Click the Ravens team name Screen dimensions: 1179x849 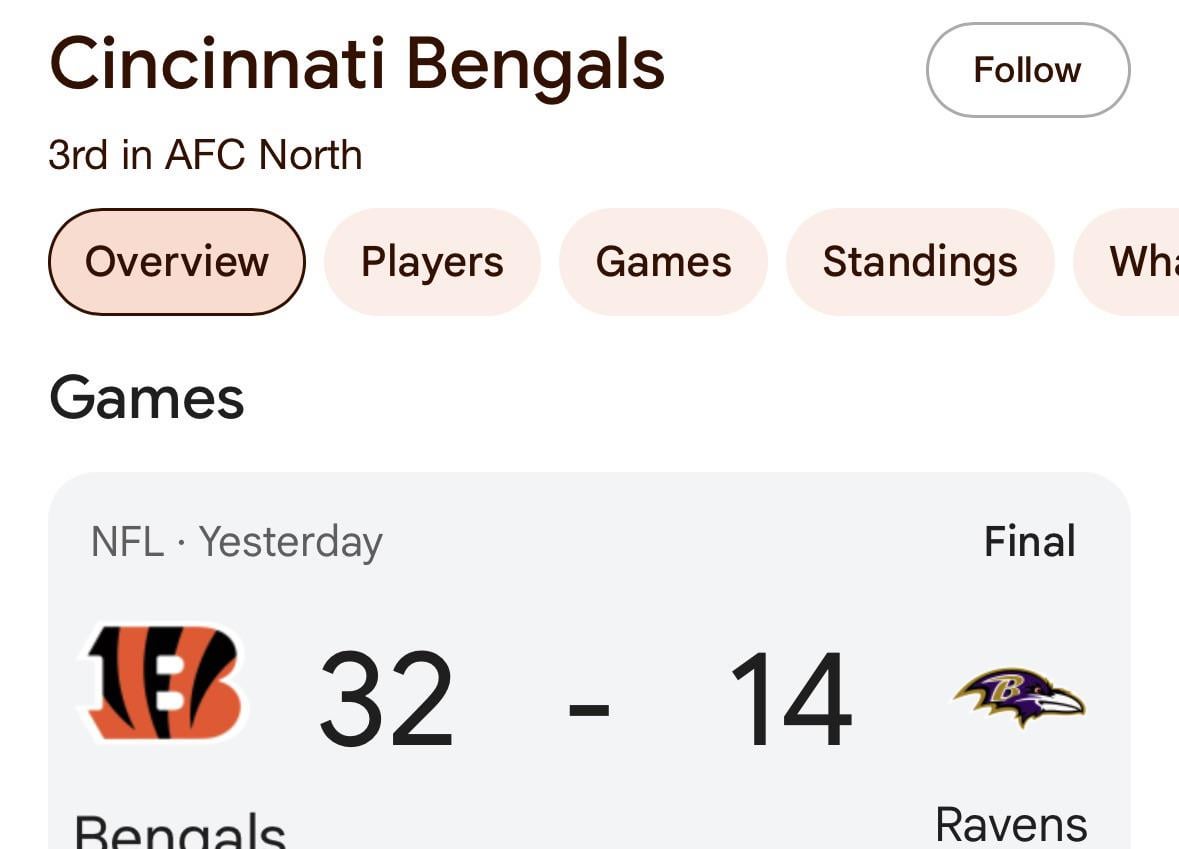(1010, 825)
